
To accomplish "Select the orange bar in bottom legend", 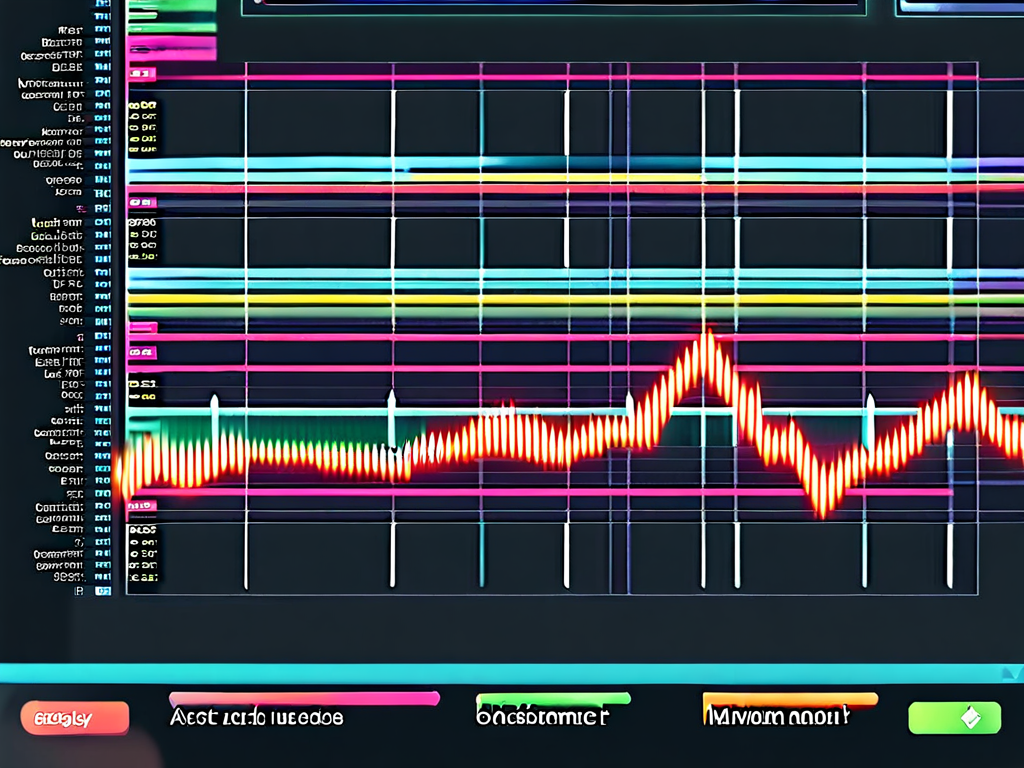I will pos(790,699).
